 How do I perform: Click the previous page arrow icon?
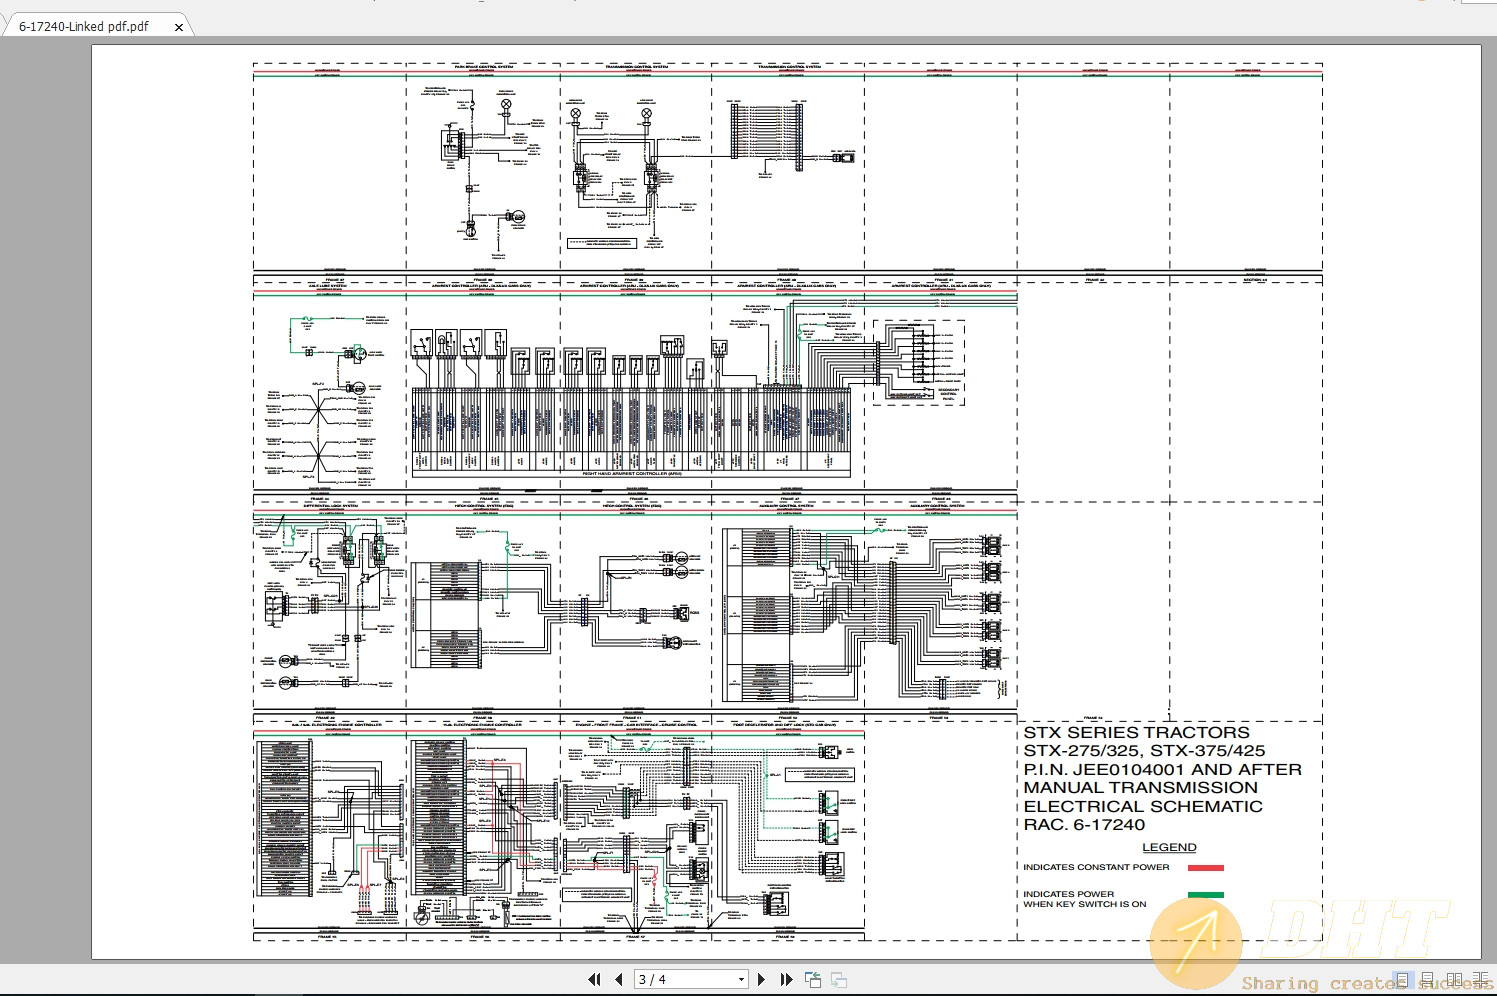click(619, 979)
